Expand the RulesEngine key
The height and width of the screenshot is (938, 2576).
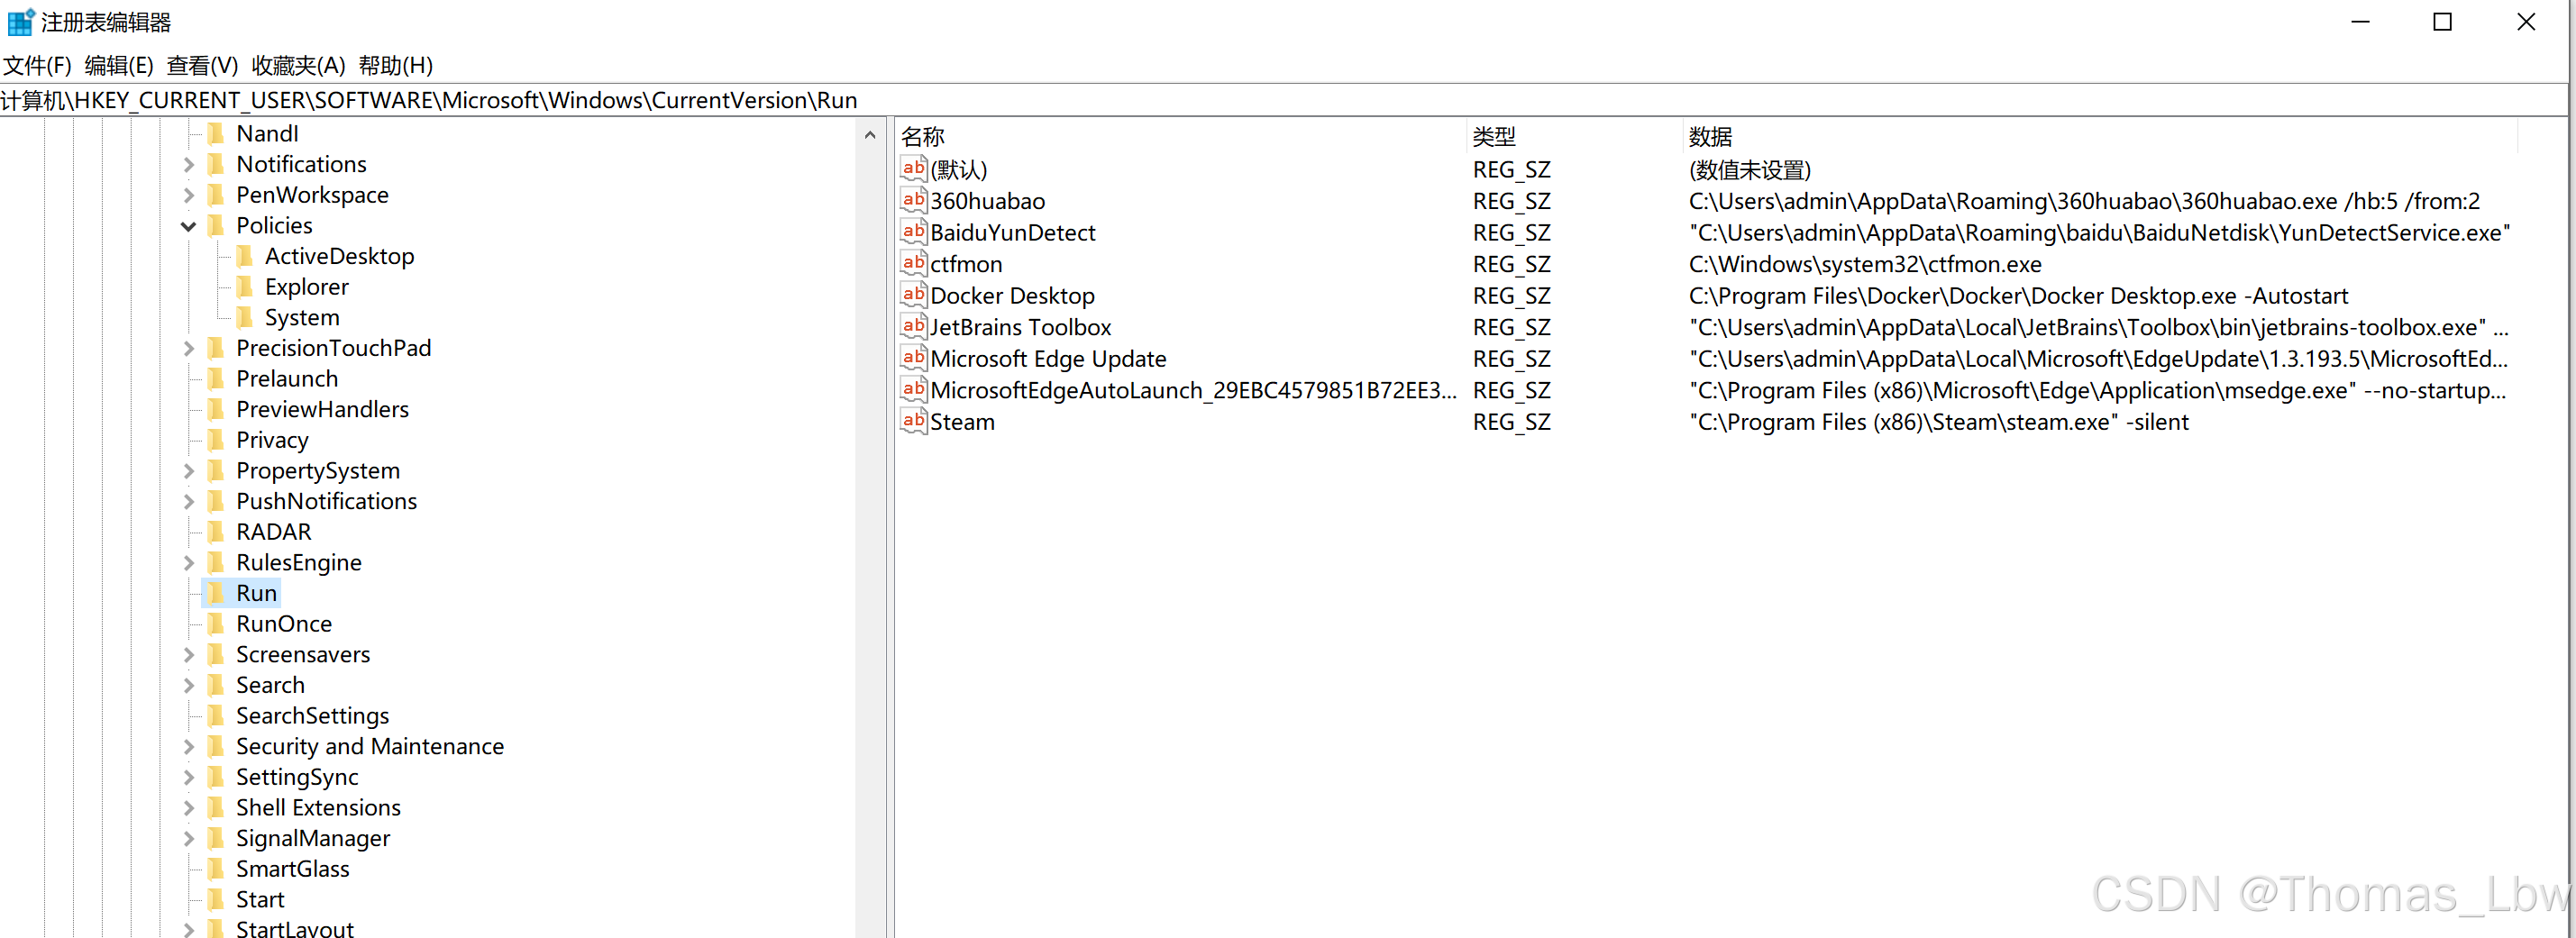click(x=188, y=562)
